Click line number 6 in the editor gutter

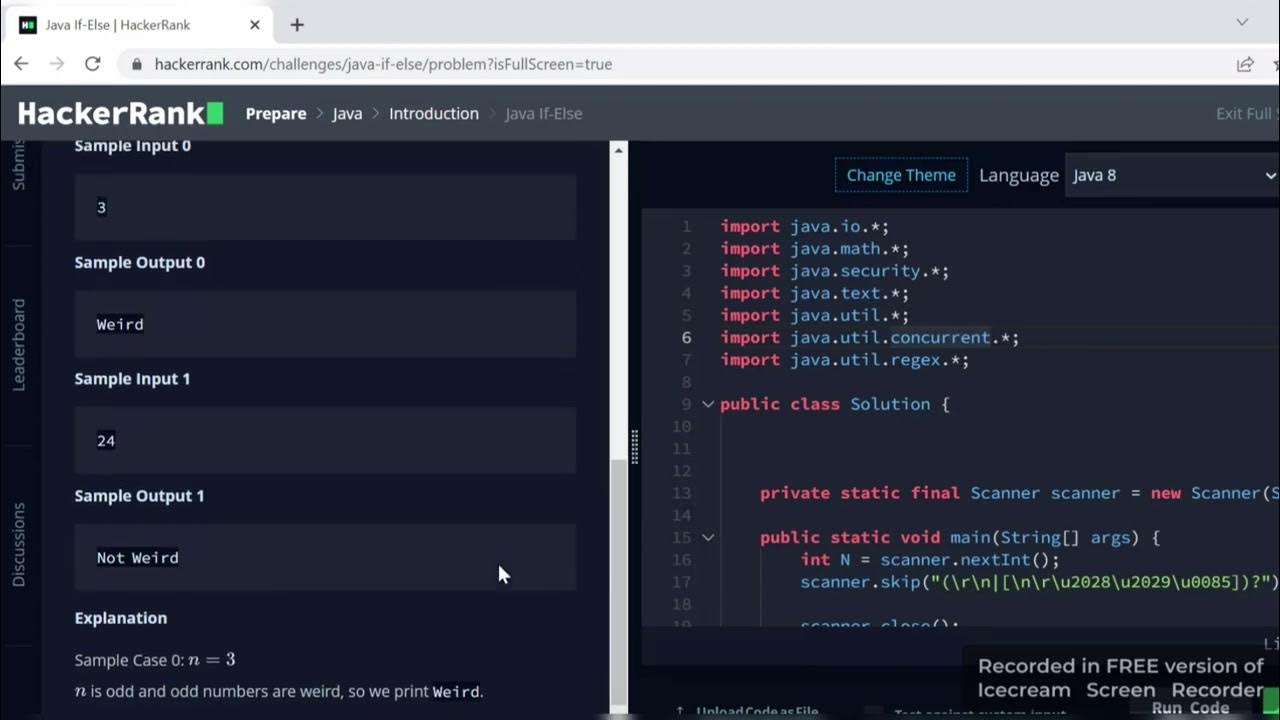pyautogui.click(x=686, y=338)
